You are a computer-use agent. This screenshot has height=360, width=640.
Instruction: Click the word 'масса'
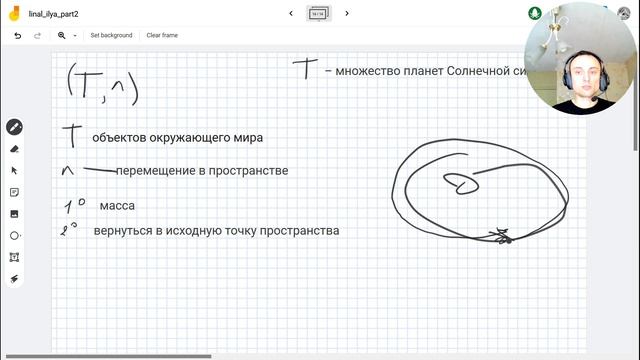tap(117, 205)
